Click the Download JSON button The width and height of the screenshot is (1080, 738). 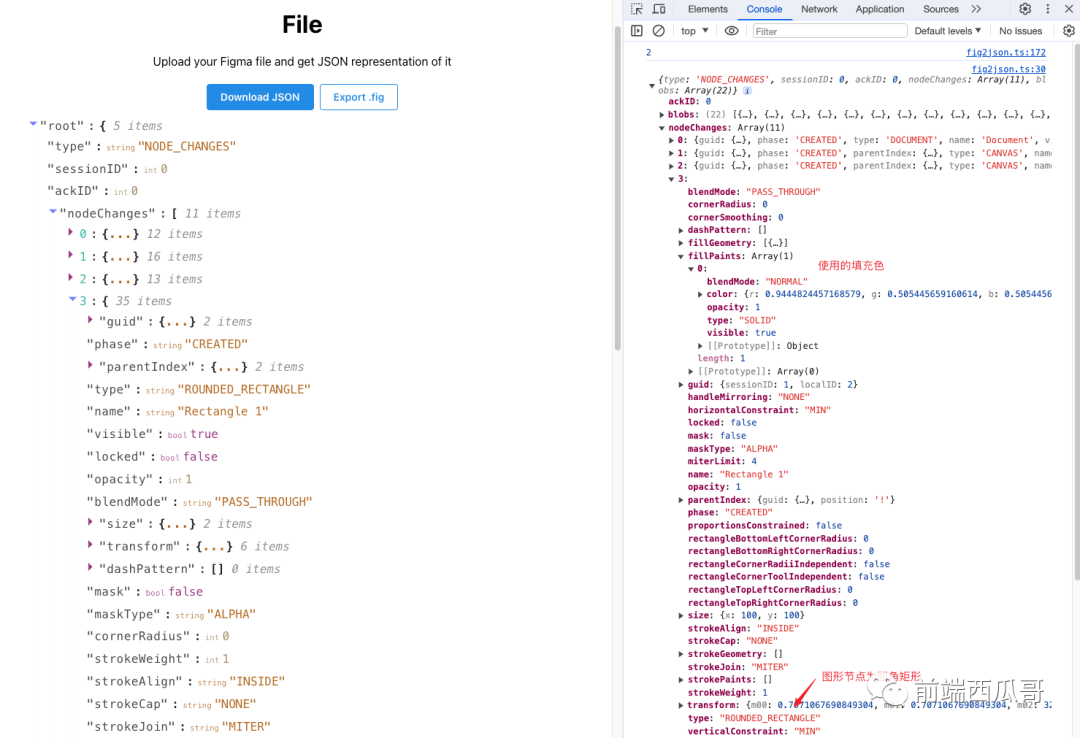260,97
